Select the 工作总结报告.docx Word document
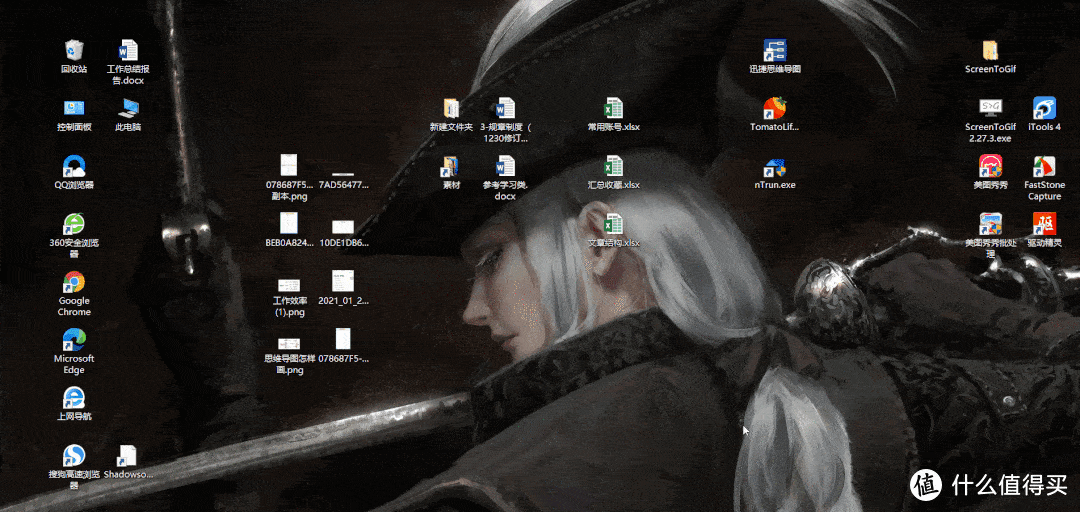Screen dimensions: 1080x512 coord(128,51)
